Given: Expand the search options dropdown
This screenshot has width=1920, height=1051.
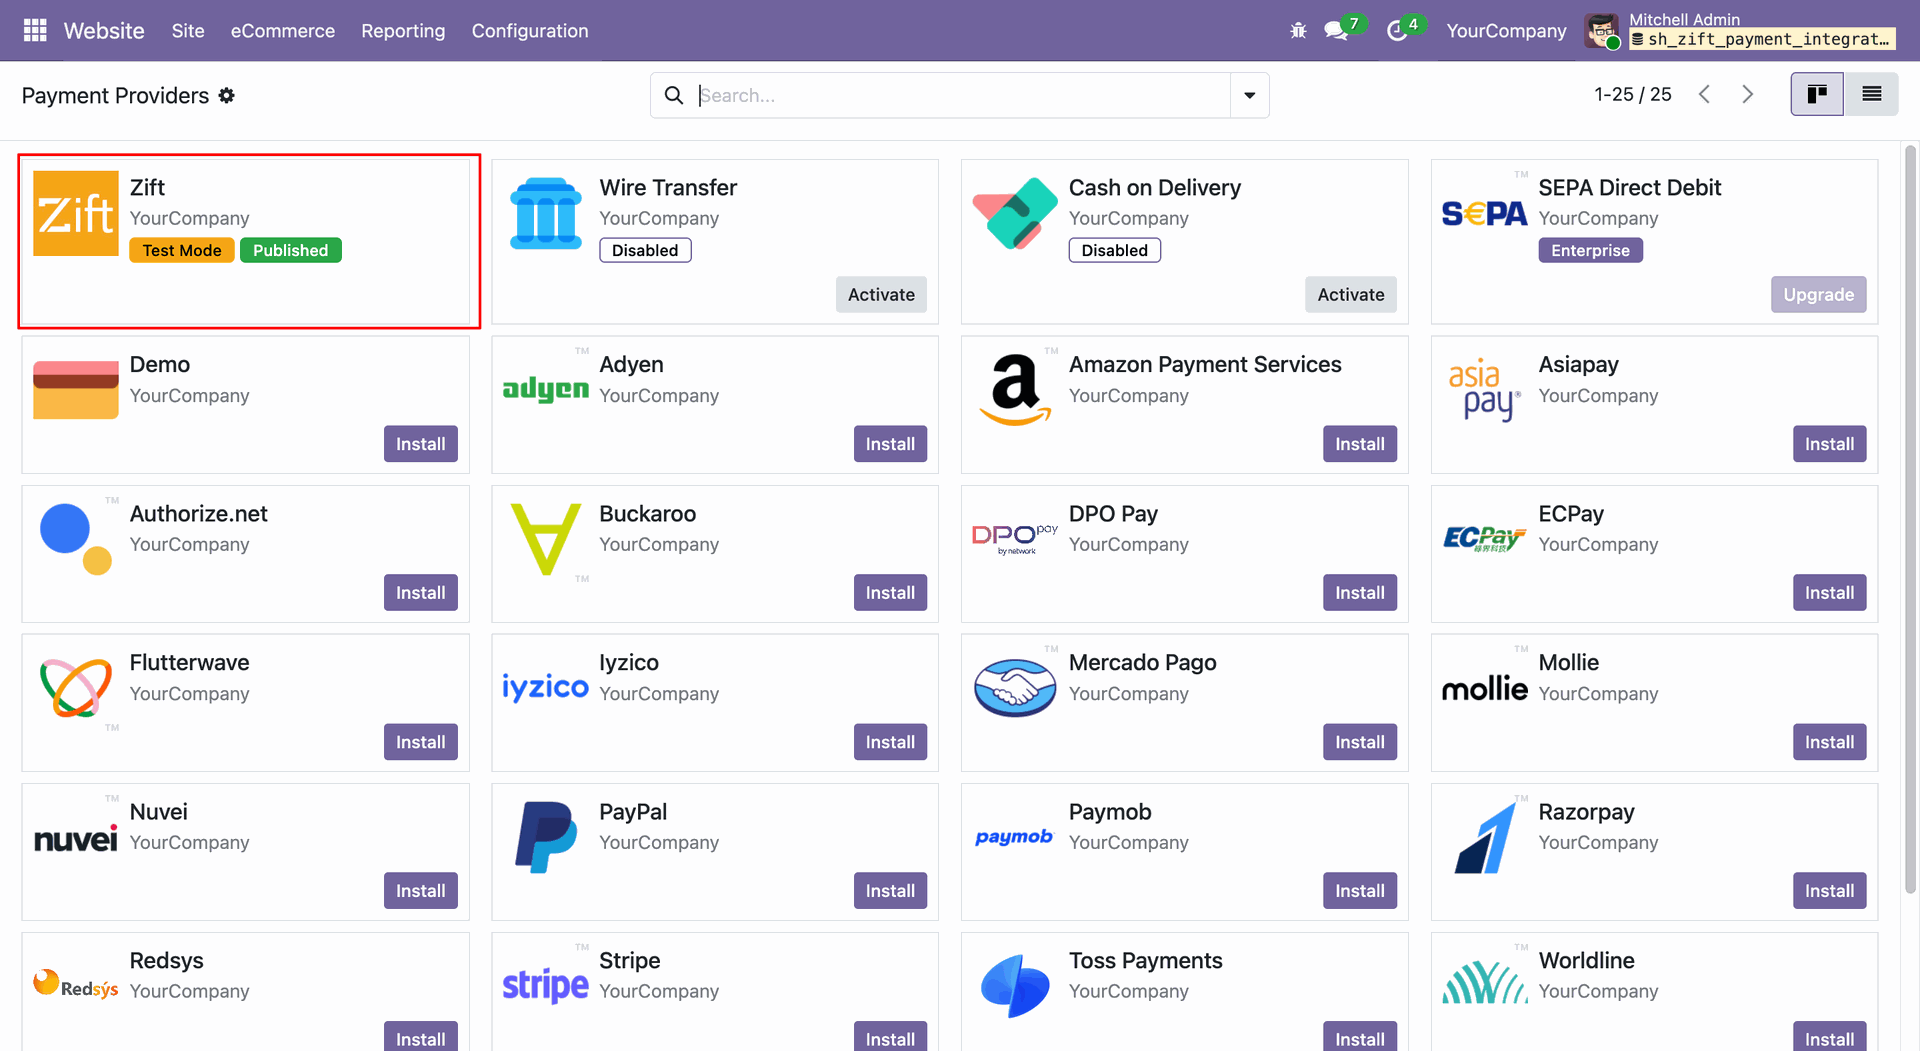Looking at the screenshot, I should point(1249,95).
